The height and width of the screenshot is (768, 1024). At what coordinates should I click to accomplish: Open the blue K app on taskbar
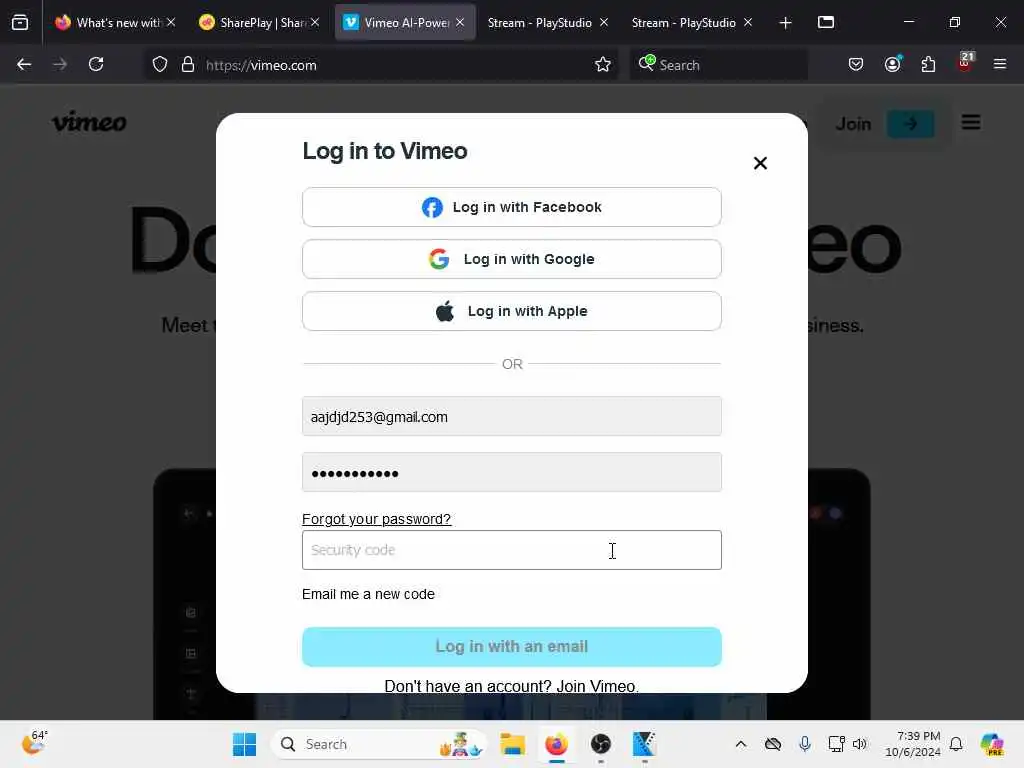point(644,744)
